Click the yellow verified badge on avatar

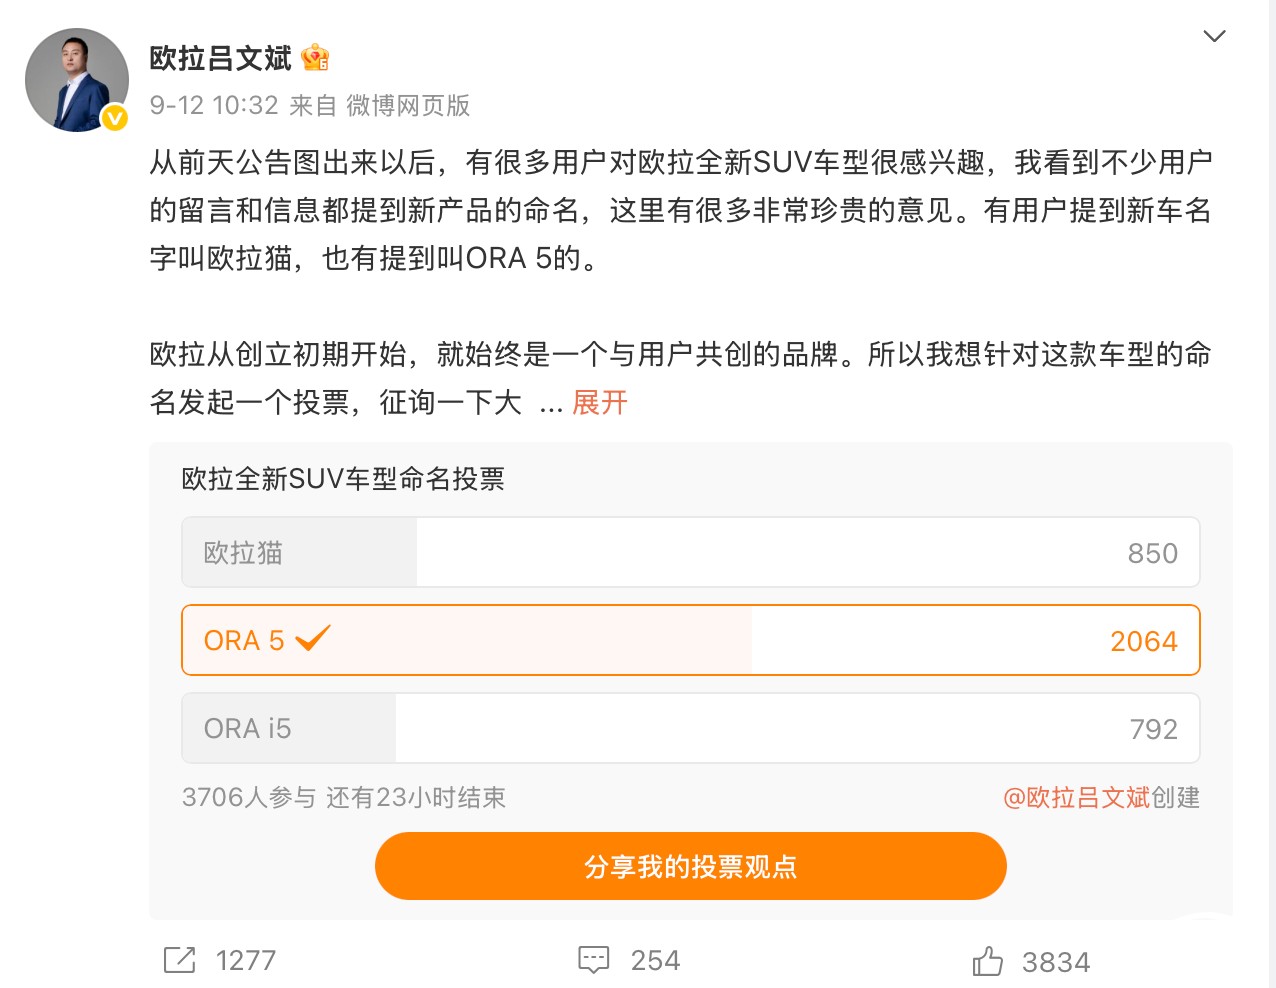coord(115,118)
